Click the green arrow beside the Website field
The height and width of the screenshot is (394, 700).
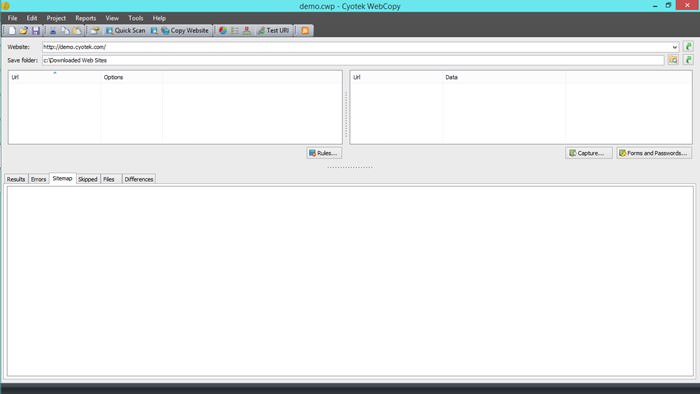click(x=688, y=46)
